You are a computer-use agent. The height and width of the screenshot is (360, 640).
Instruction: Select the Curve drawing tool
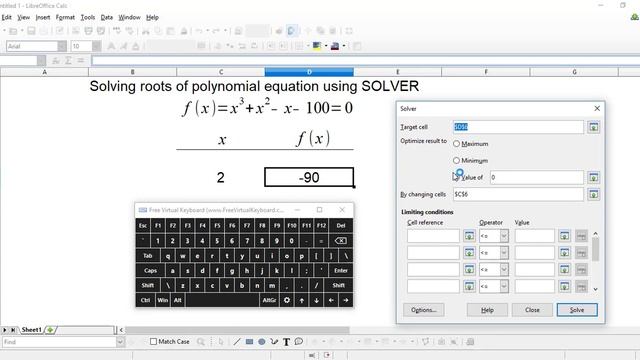click(274, 342)
